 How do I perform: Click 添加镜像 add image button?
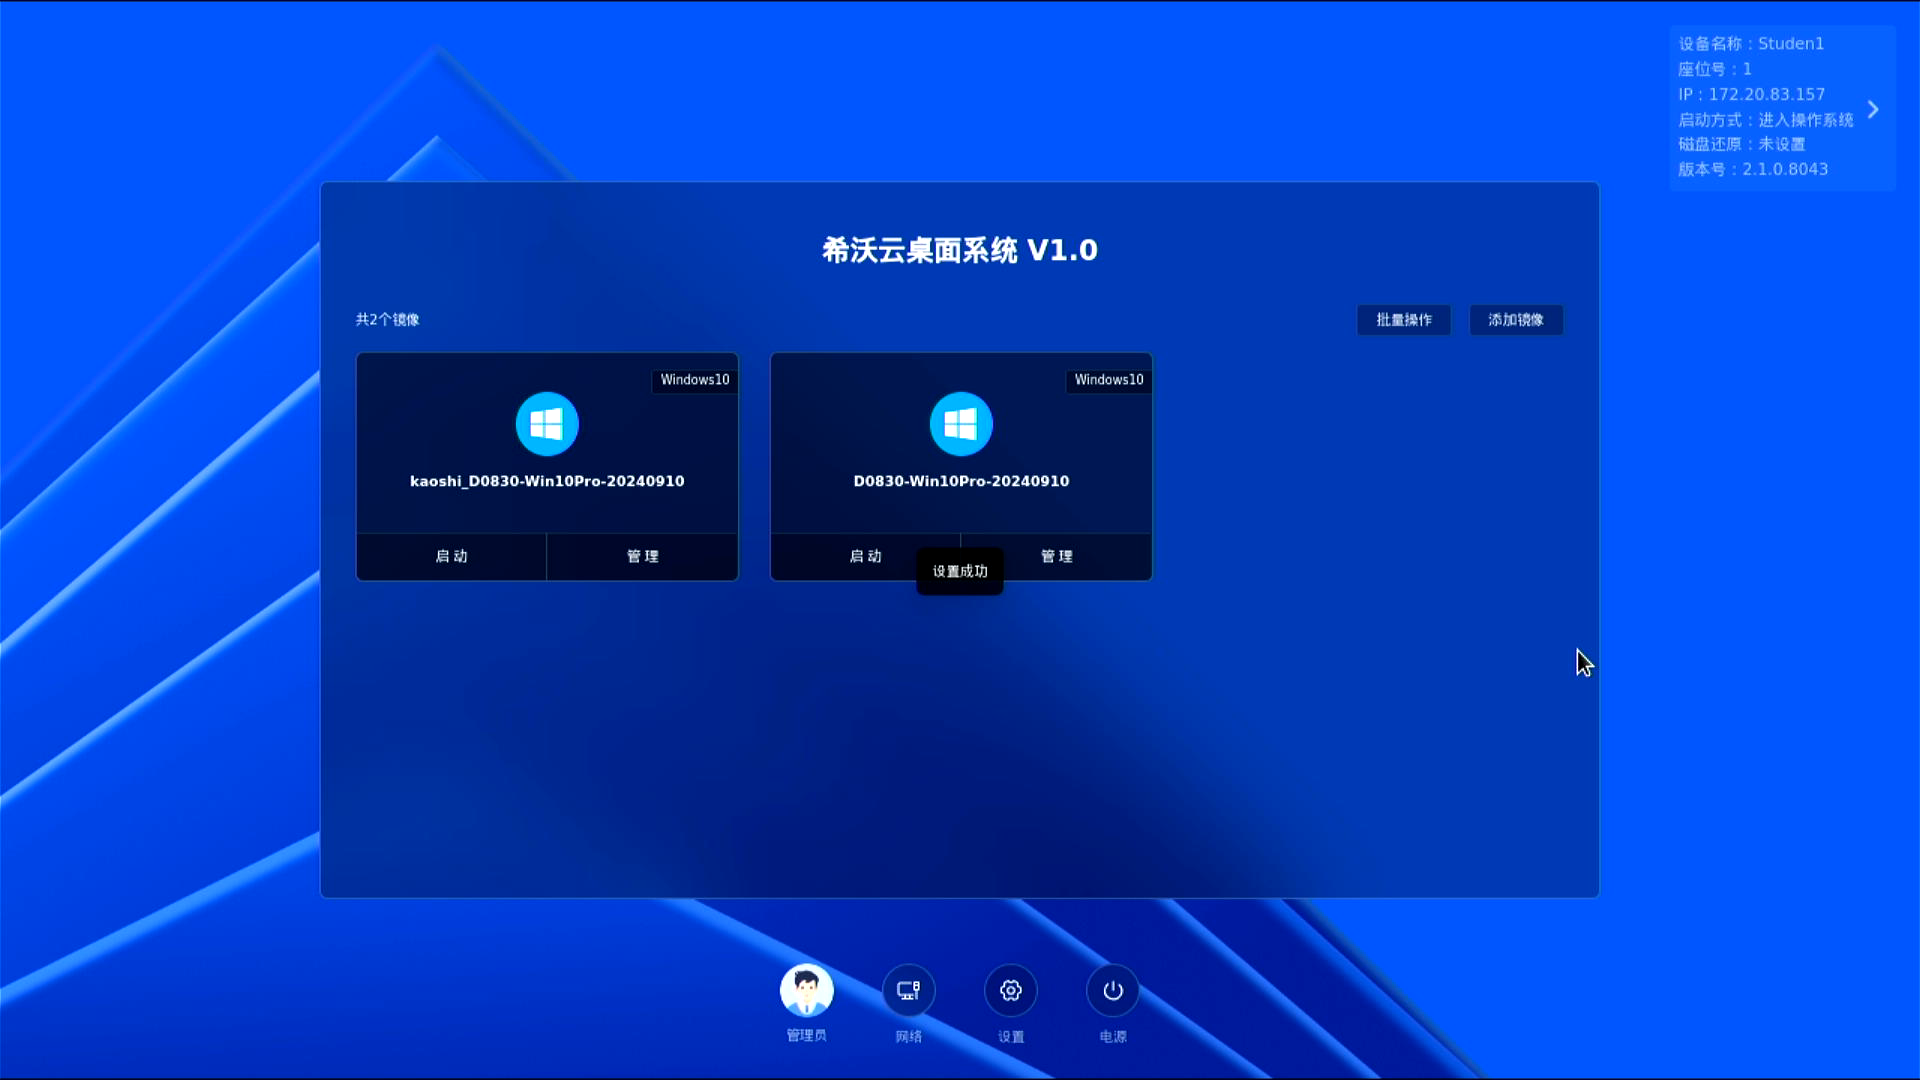coord(1515,320)
